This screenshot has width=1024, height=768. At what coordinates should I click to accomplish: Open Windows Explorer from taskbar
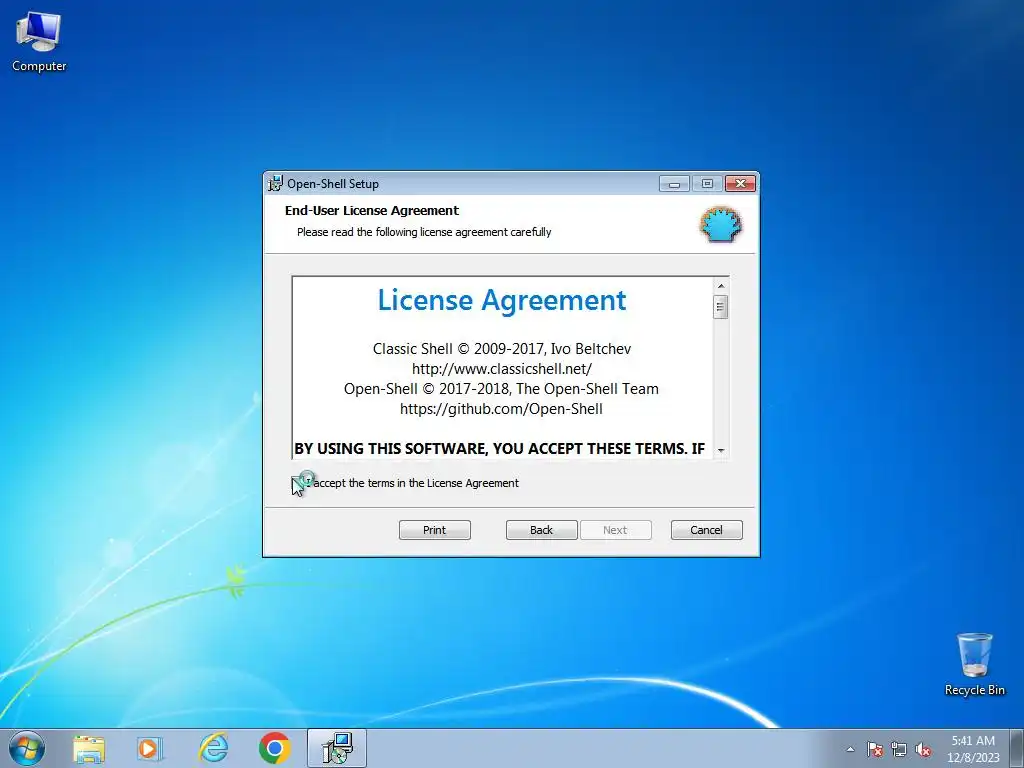tap(89, 748)
